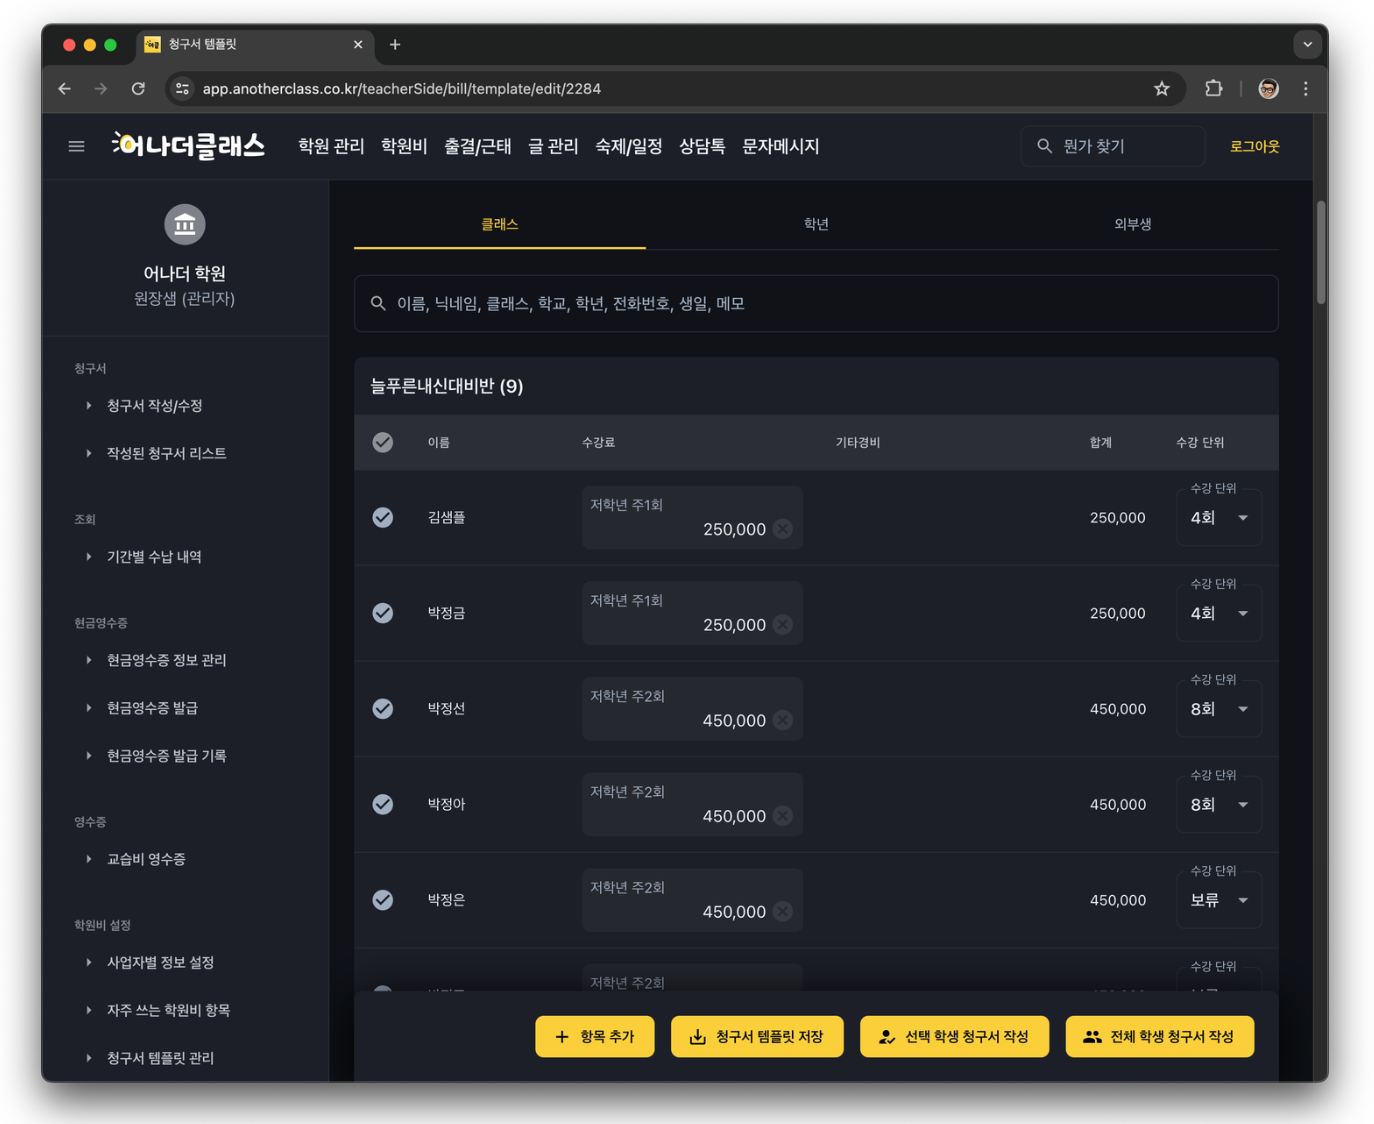The image size is (1374, 1124).
Task: Open the hamburger menu icon
Action: click(x=76, y=146)
